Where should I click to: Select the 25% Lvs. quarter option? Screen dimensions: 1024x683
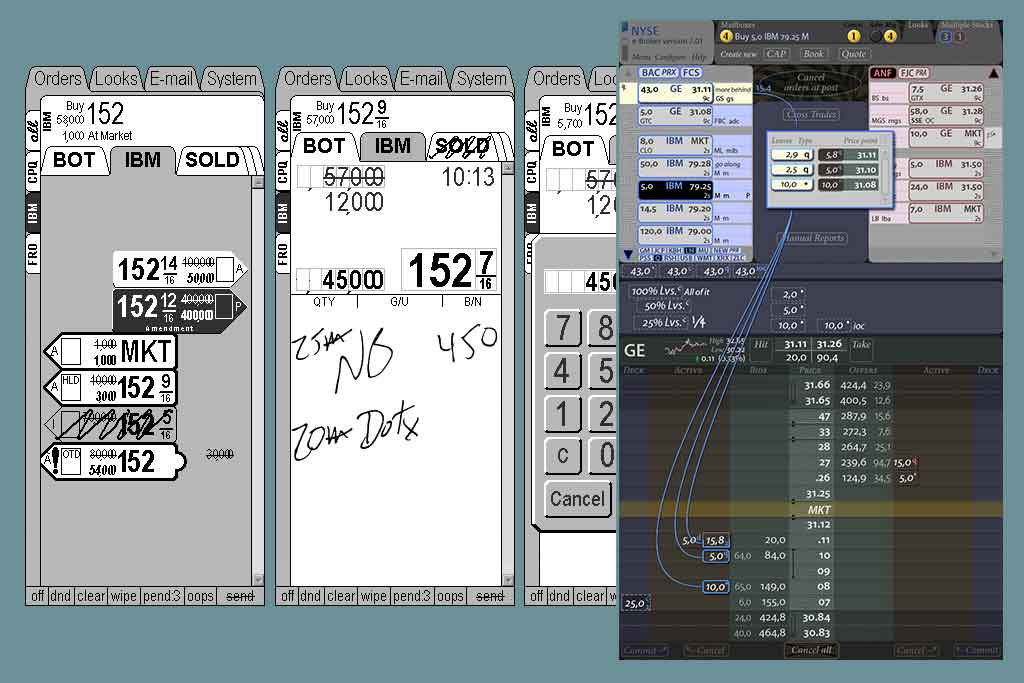point(670,321)
